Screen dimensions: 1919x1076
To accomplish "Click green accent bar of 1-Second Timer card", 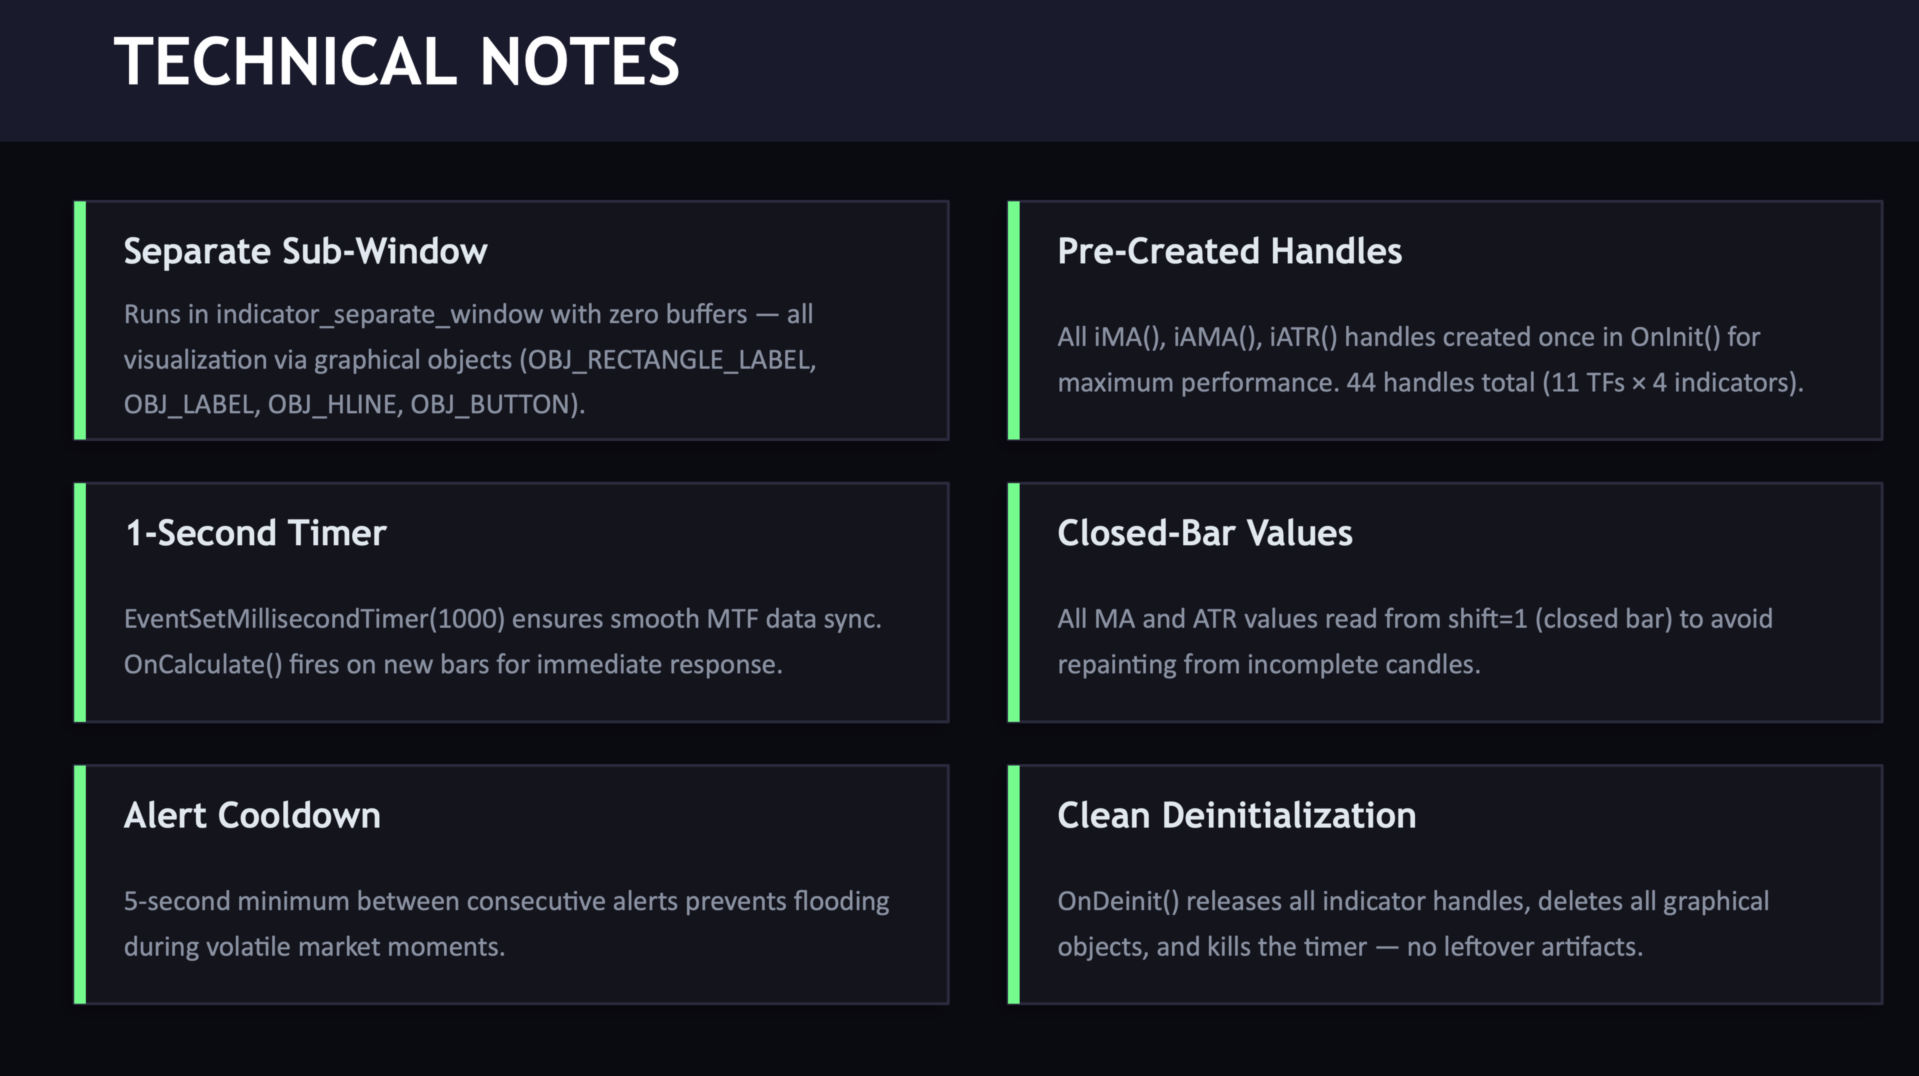I will click(80, 602).
